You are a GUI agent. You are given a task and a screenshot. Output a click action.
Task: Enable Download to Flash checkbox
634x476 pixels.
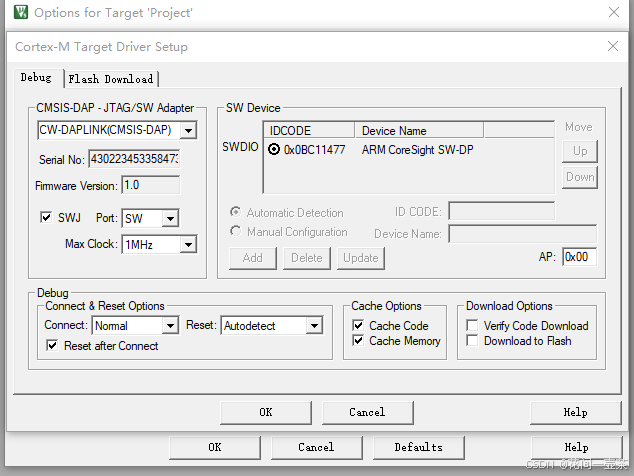(x=472, y=341)
